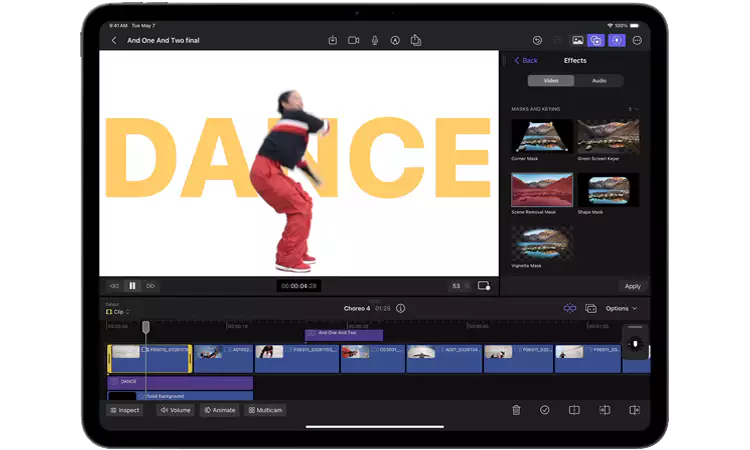Expand the timeline Options menu

click(621, 308)
